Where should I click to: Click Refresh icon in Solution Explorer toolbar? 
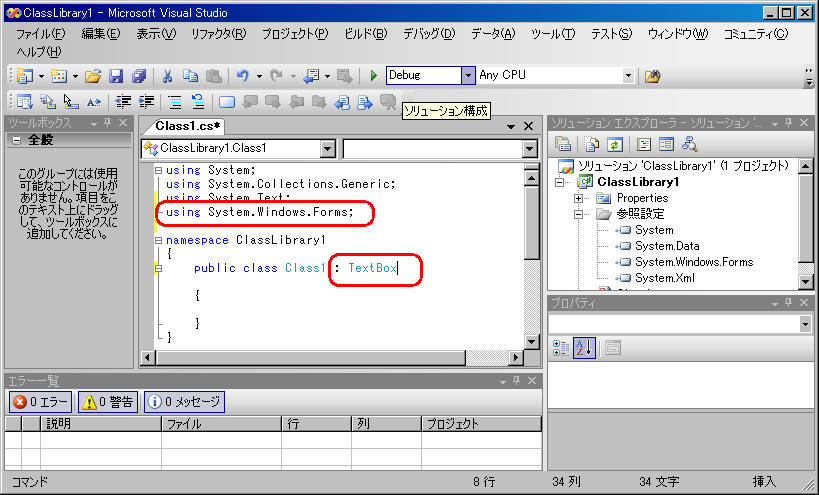click(x=616, y=144)
